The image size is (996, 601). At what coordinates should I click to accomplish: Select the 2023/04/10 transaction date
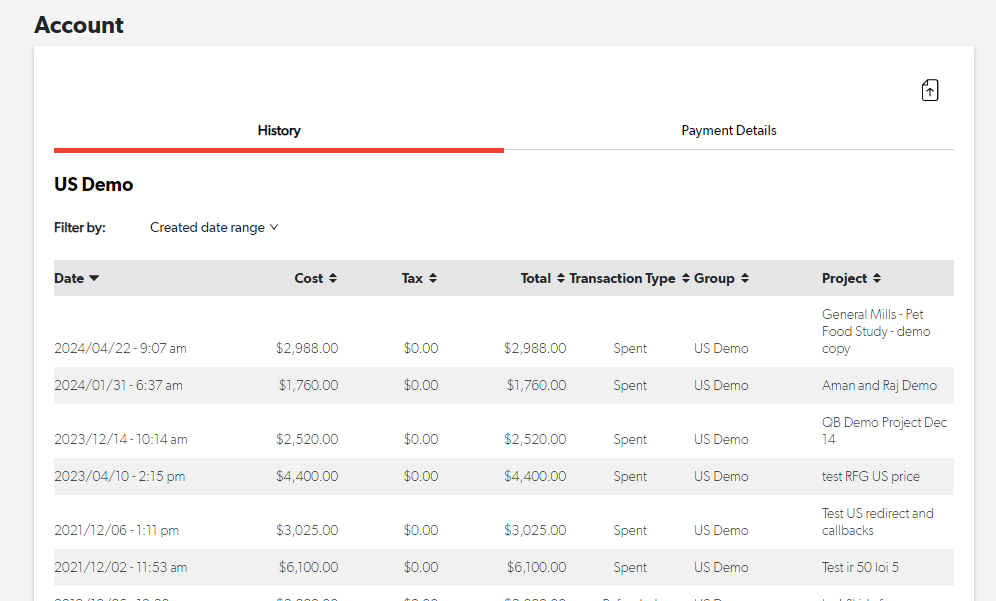(119, 476)
